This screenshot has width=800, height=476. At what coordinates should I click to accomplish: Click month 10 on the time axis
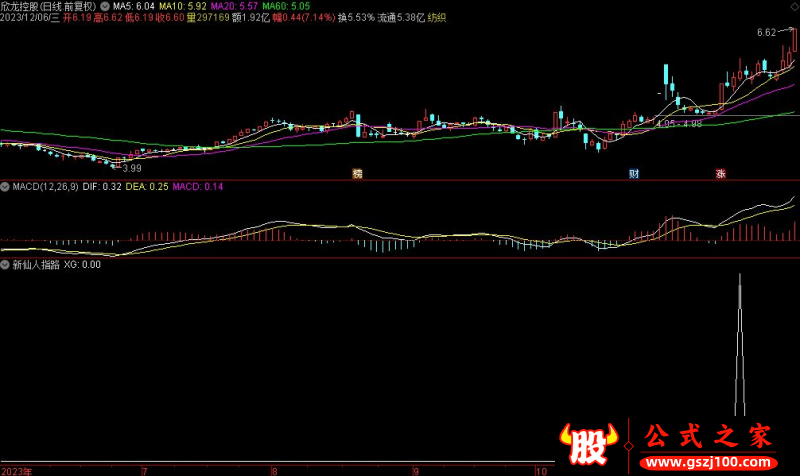coord(541,471)
